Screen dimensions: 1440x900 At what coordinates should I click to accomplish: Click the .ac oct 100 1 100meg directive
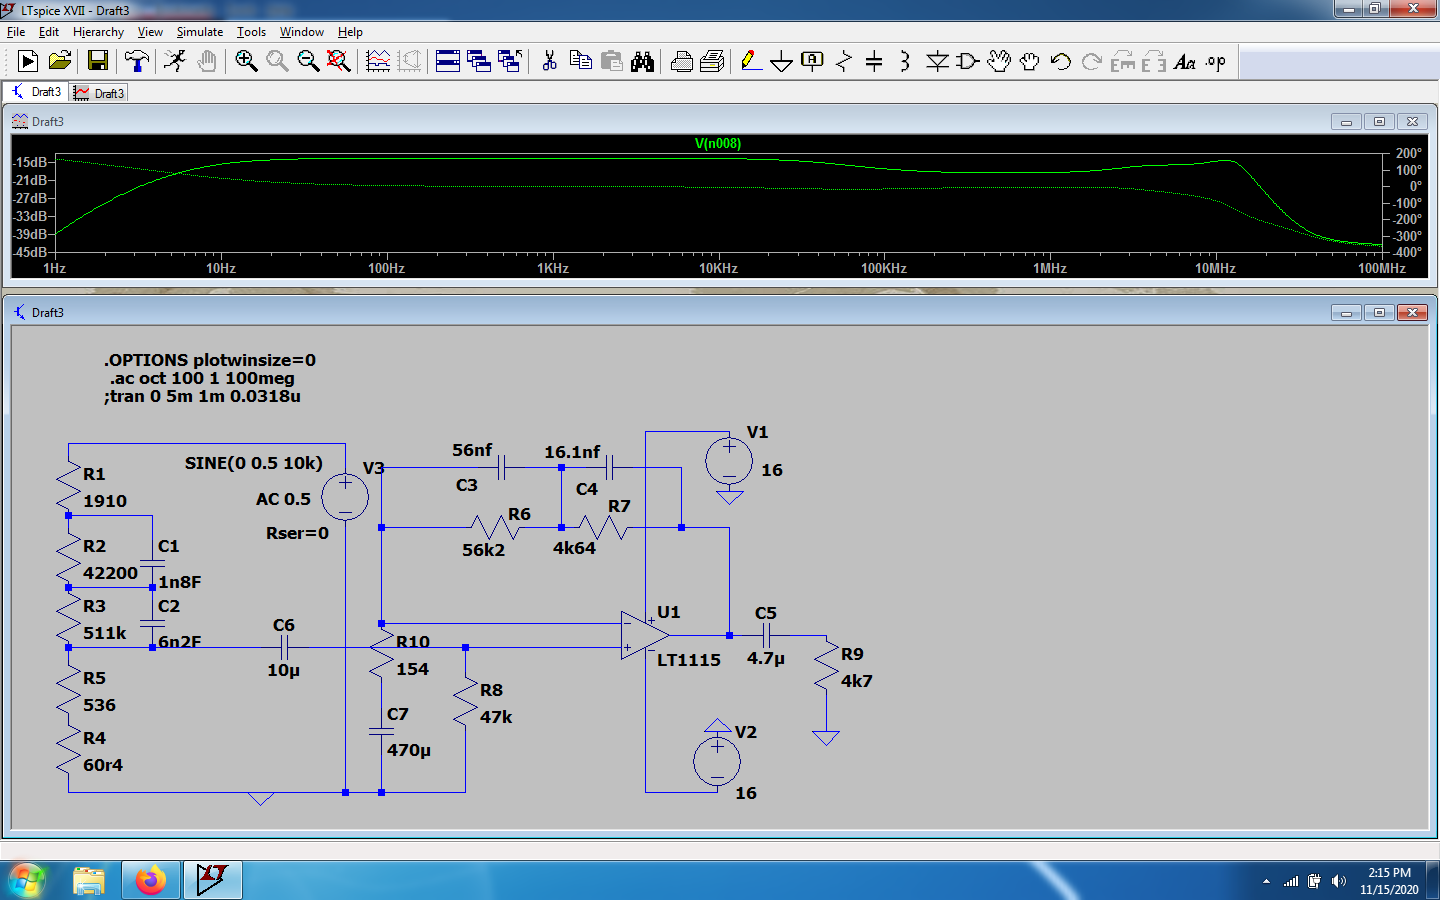pos(202,378)
